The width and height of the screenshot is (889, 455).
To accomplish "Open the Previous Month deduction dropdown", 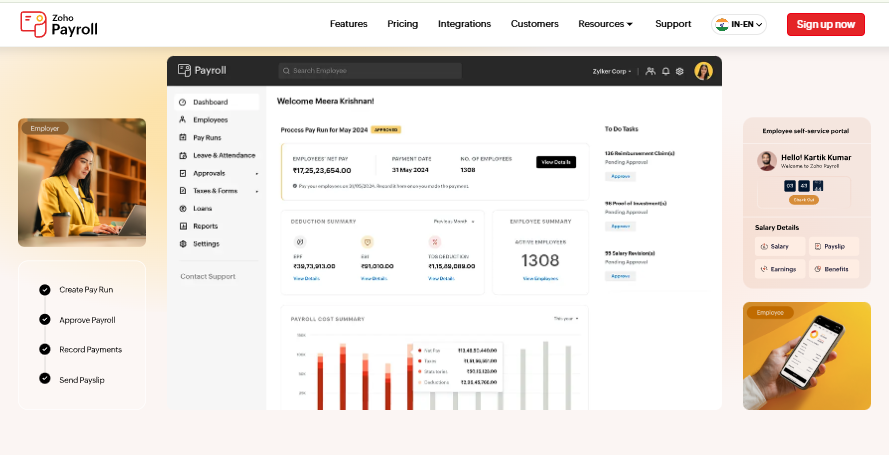I will click(x=454, y=222).
